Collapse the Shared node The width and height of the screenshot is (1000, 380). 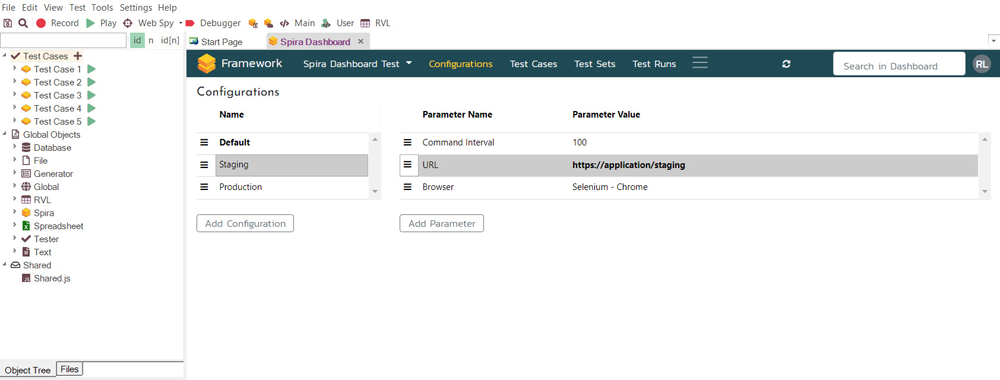(x=5, y=265)
